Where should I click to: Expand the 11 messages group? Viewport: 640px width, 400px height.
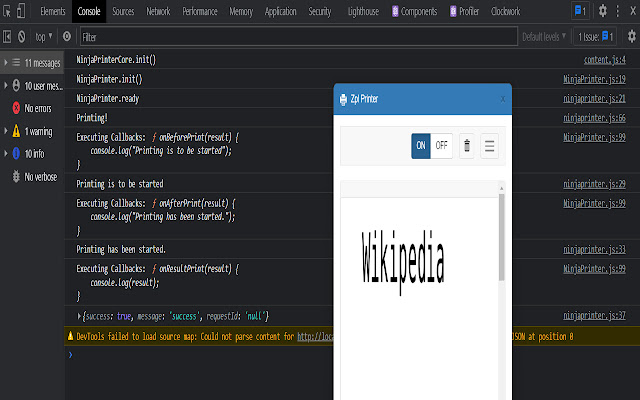6,62
